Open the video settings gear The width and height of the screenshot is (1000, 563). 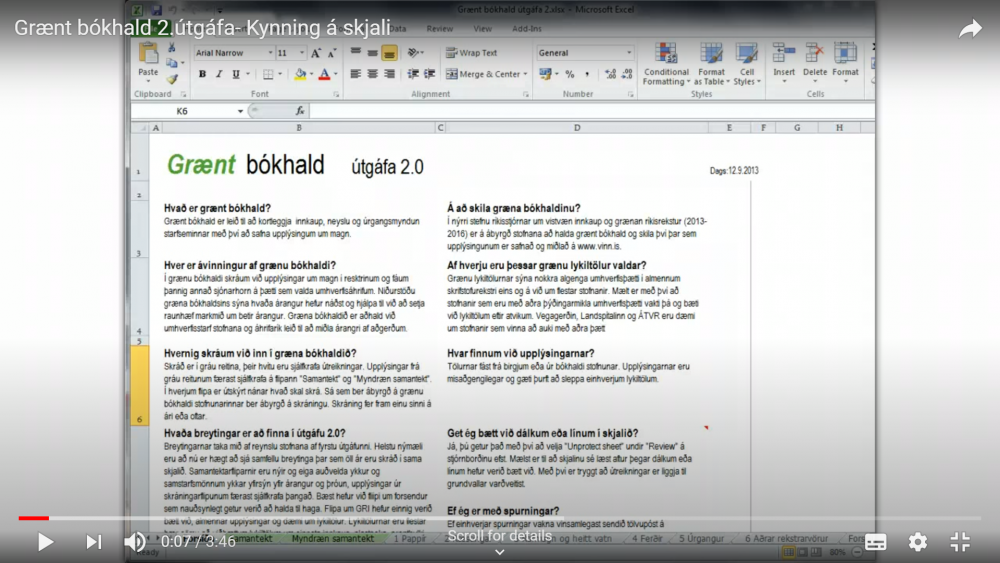point(918,542)
